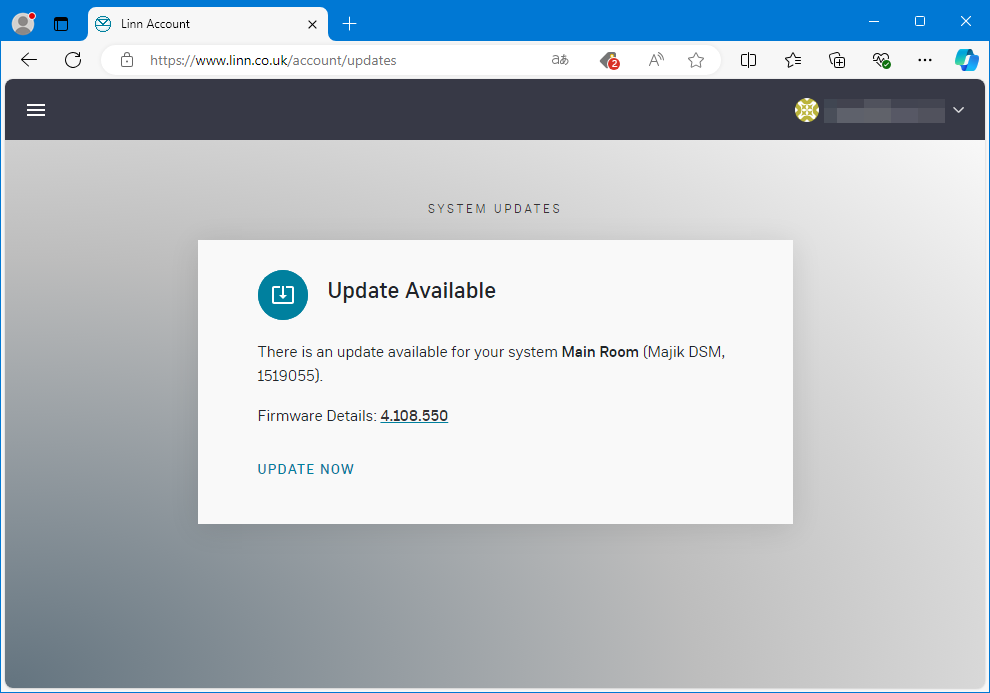The height and width of the screenshot is (693, 990).
Task: Open a new browser tab
Action: coord(349,24)
